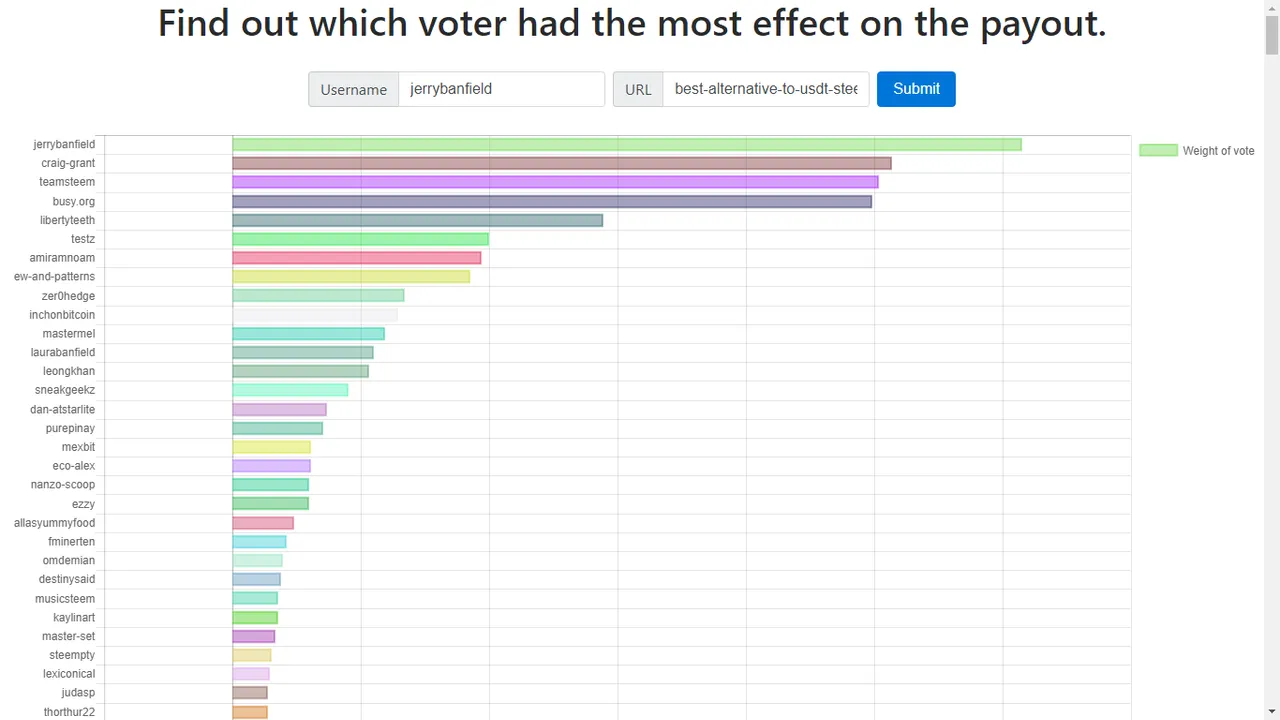Select the URL input field

(766, 89)
